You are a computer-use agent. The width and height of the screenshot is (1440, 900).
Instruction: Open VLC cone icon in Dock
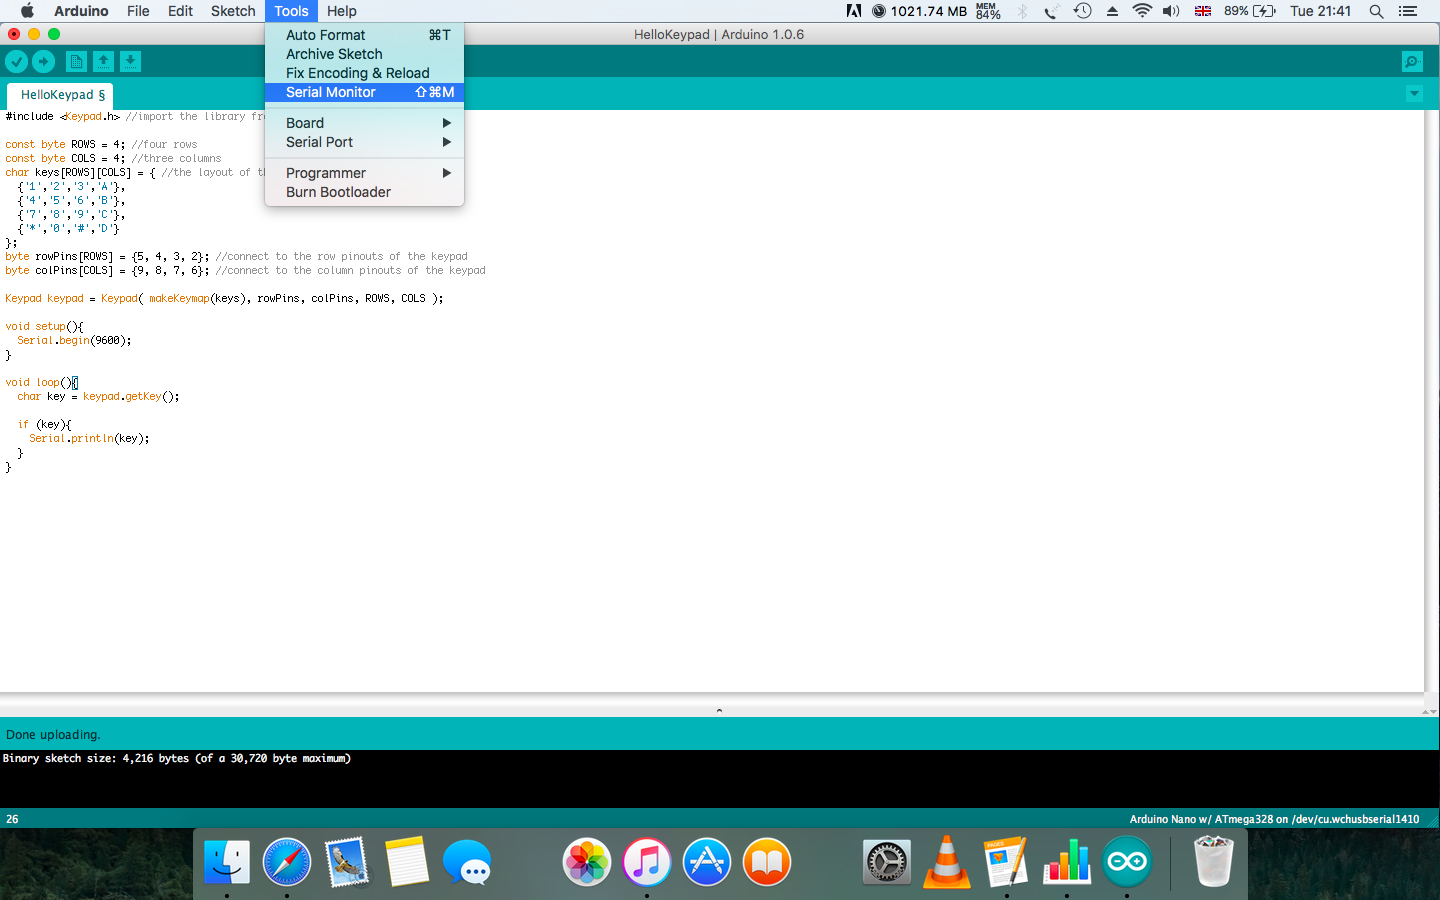(x=947, y=861)
